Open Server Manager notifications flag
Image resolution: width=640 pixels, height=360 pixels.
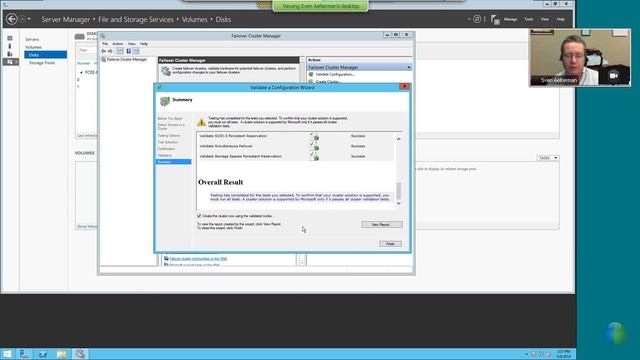[495, 19]
